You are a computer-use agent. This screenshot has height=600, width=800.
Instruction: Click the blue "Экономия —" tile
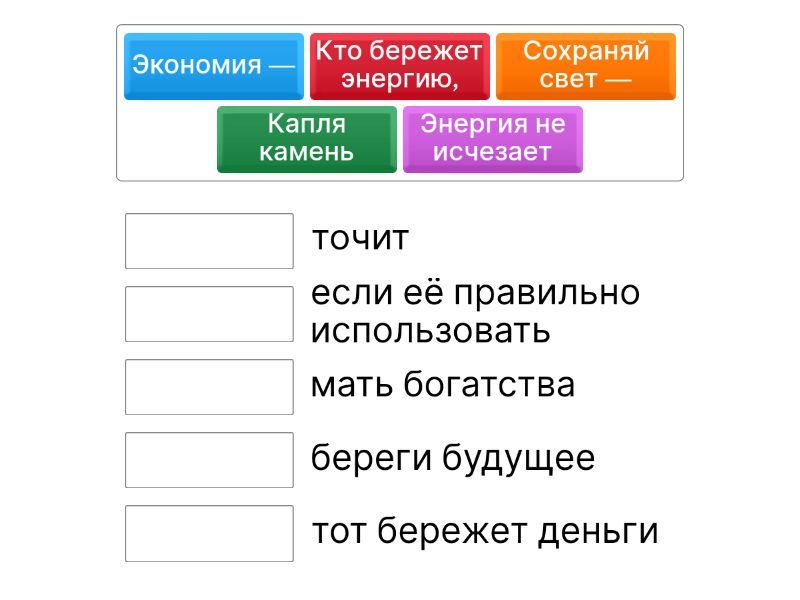tap(213, 66)
